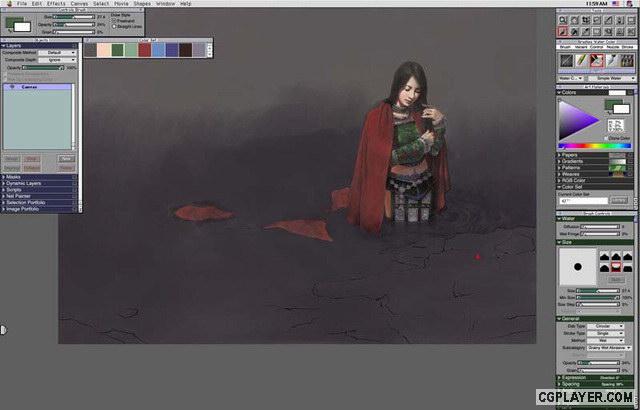
Task: Open the Movie menu
Action: pyautogui.click(x=121, y=4)
